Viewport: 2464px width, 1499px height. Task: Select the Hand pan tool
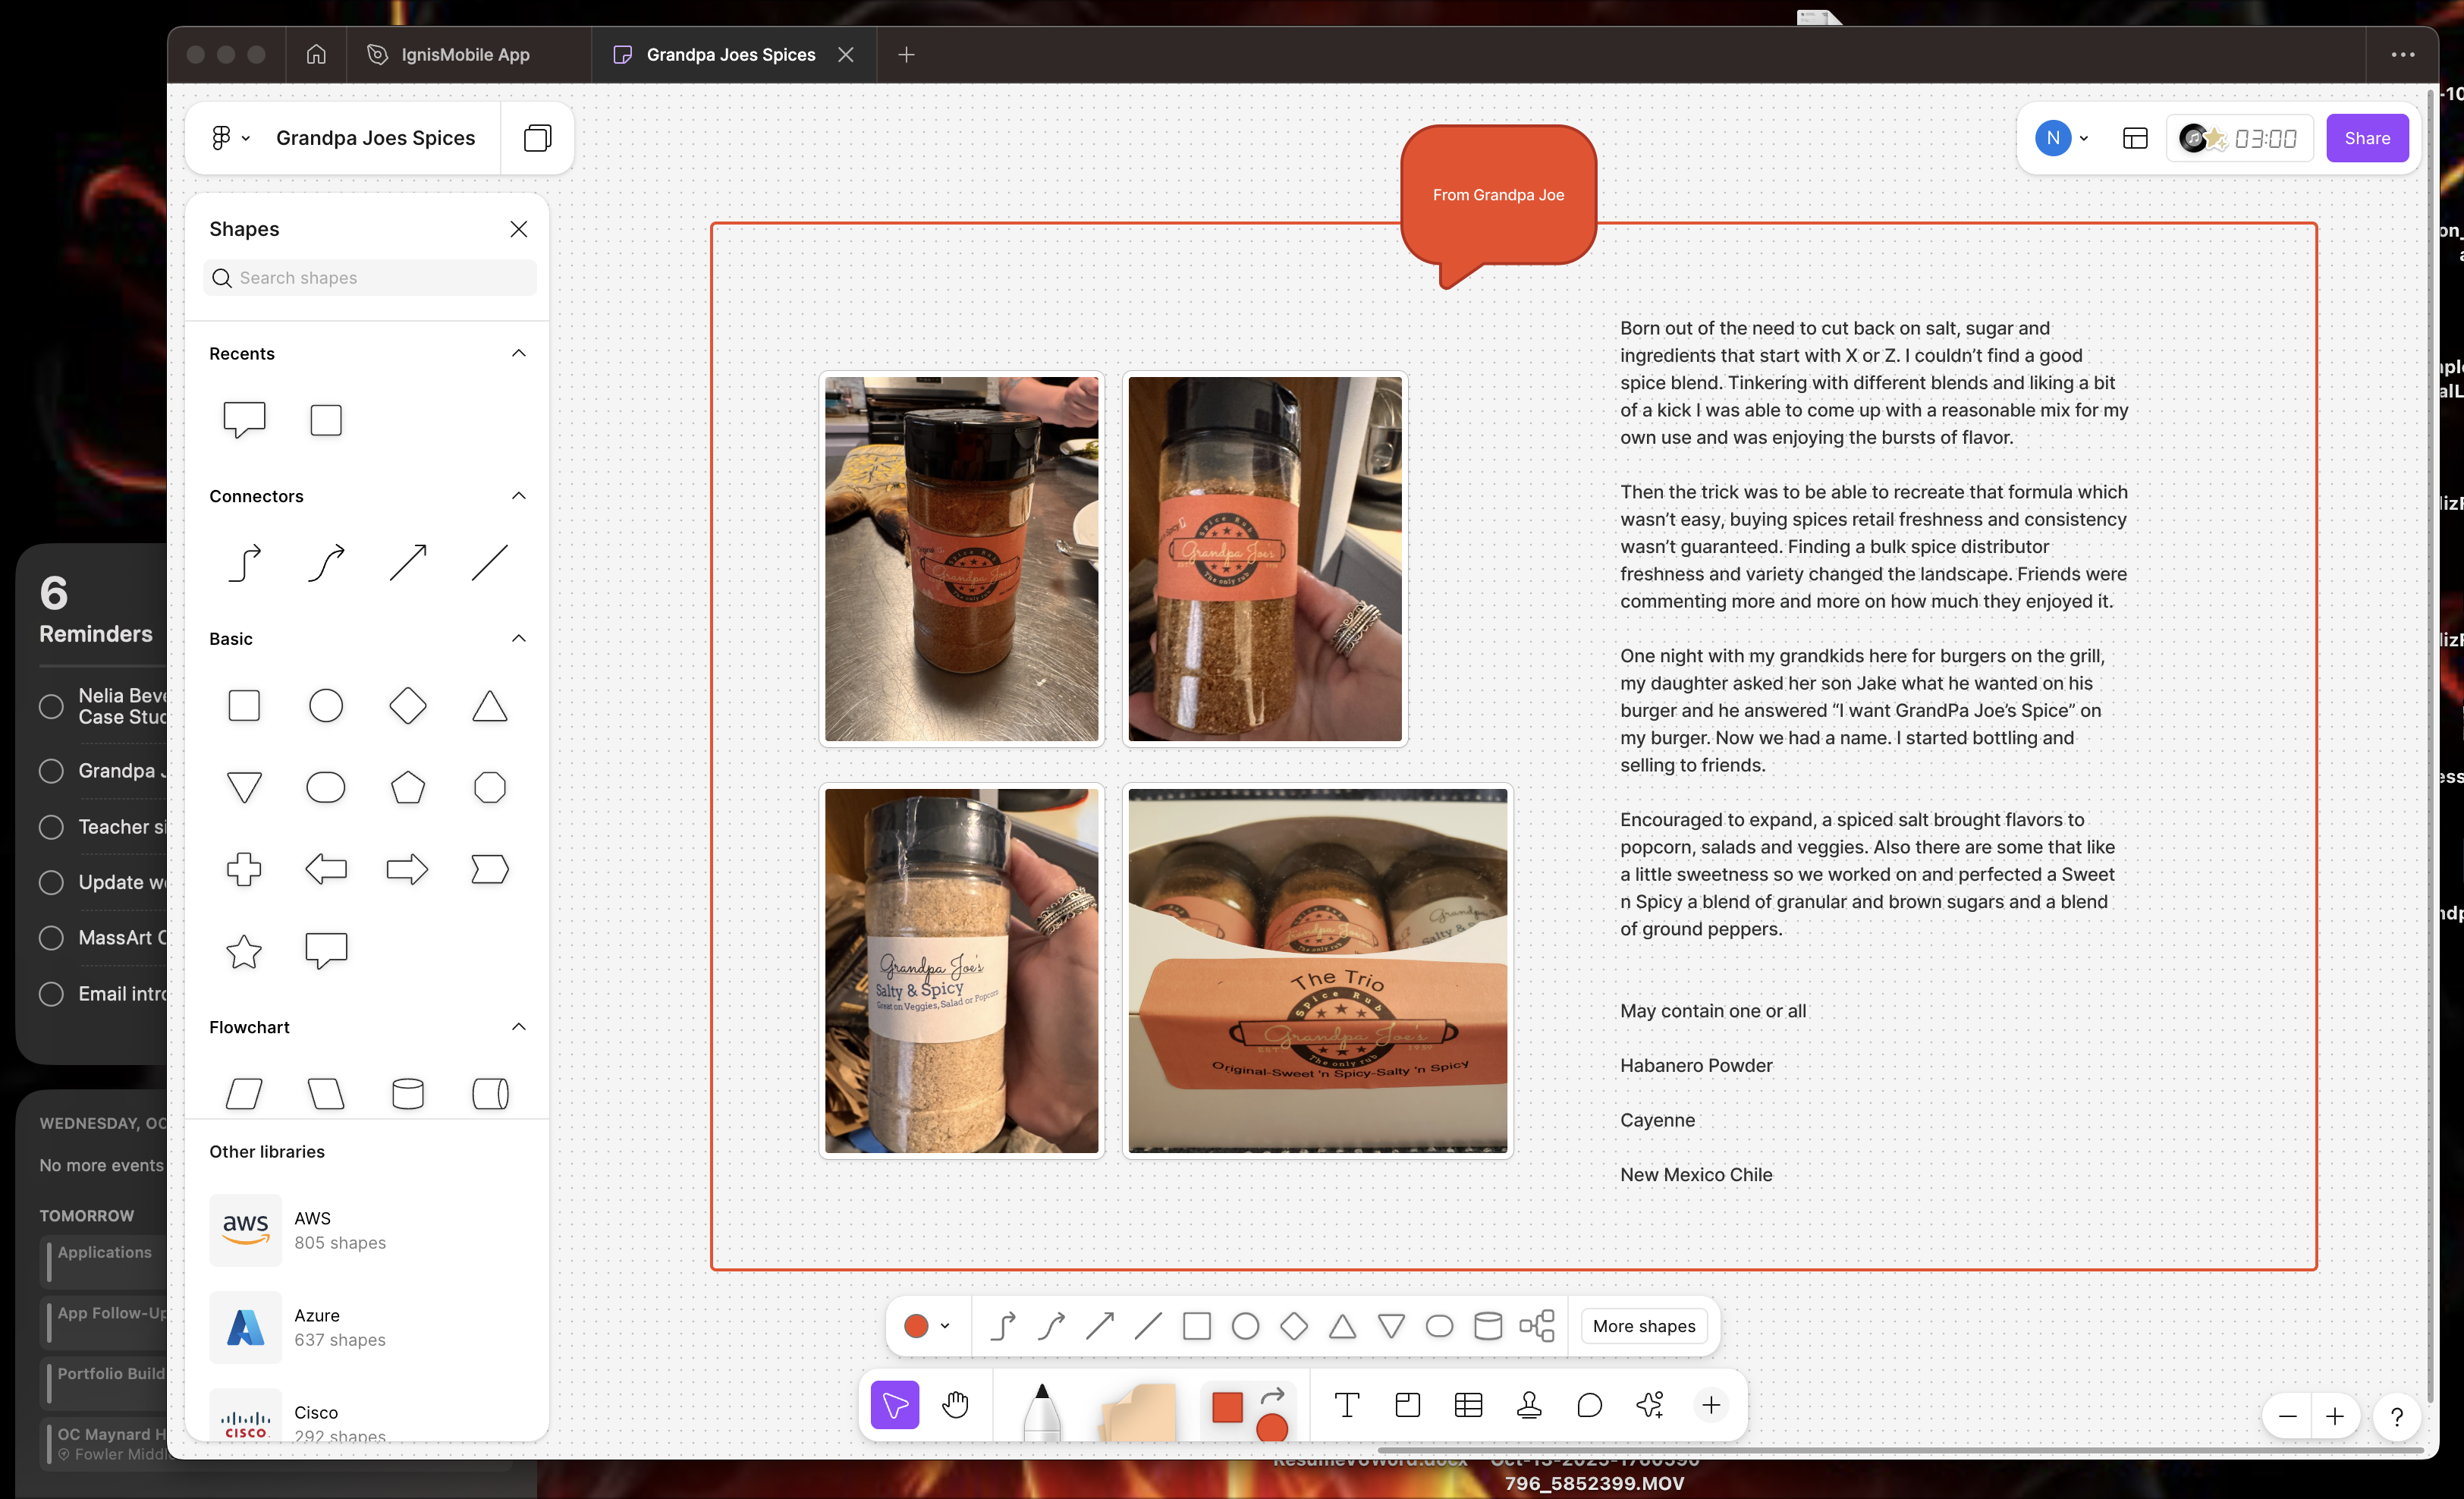956,1405
